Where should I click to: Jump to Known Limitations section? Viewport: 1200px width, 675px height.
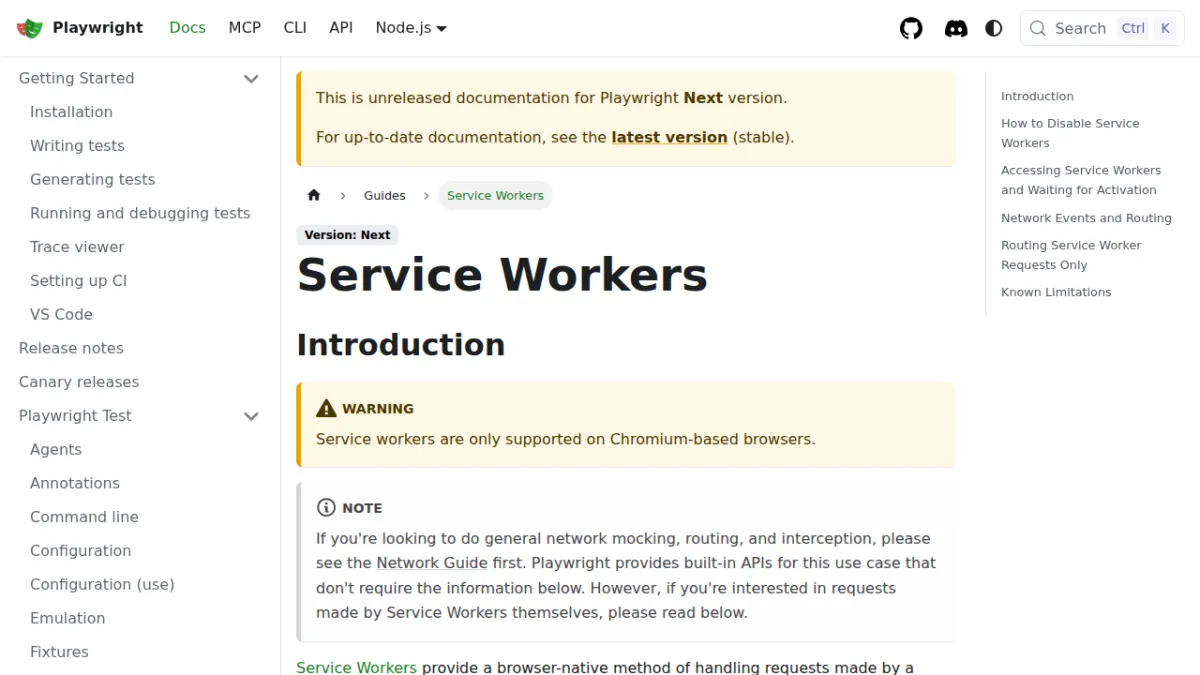pyautogui.click(x=1056, y=292)
